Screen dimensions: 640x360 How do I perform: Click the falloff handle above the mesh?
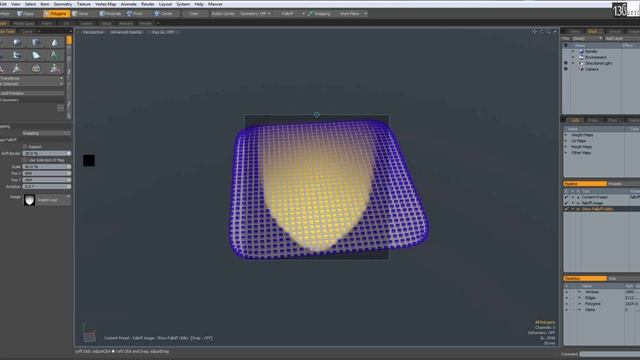pos(317,115)
